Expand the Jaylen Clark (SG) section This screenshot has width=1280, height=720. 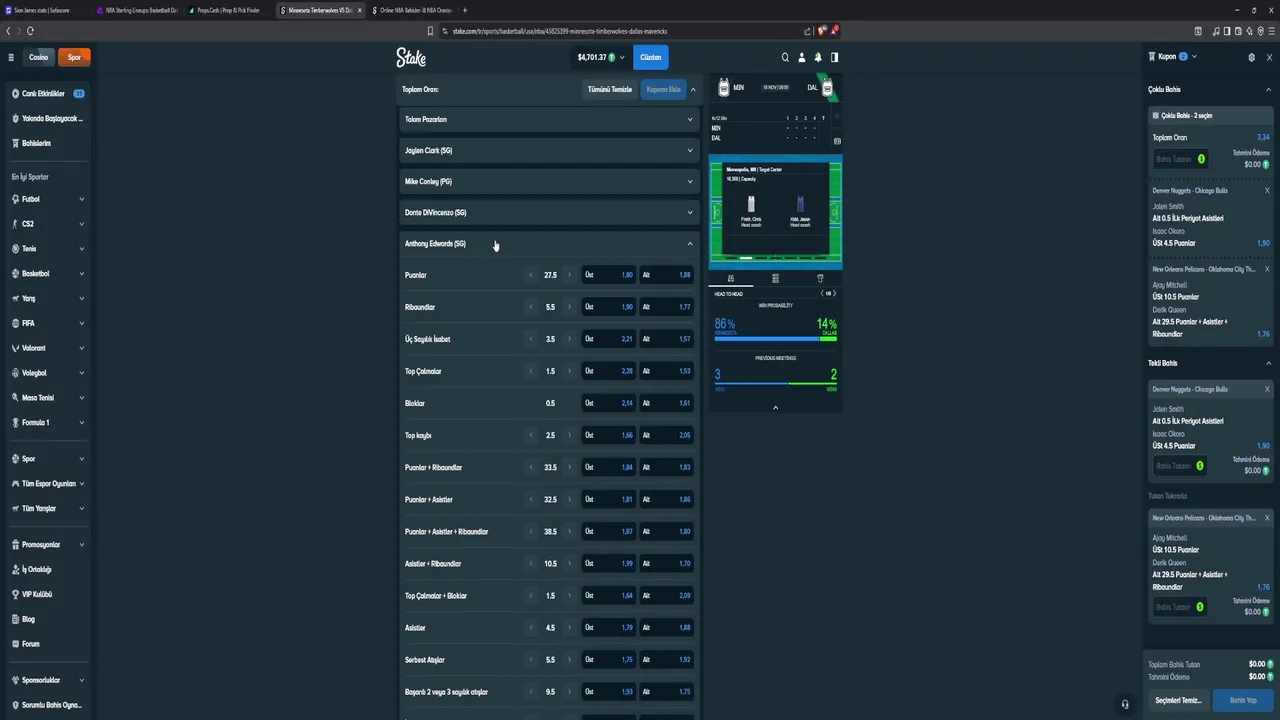tap(548, 150)
